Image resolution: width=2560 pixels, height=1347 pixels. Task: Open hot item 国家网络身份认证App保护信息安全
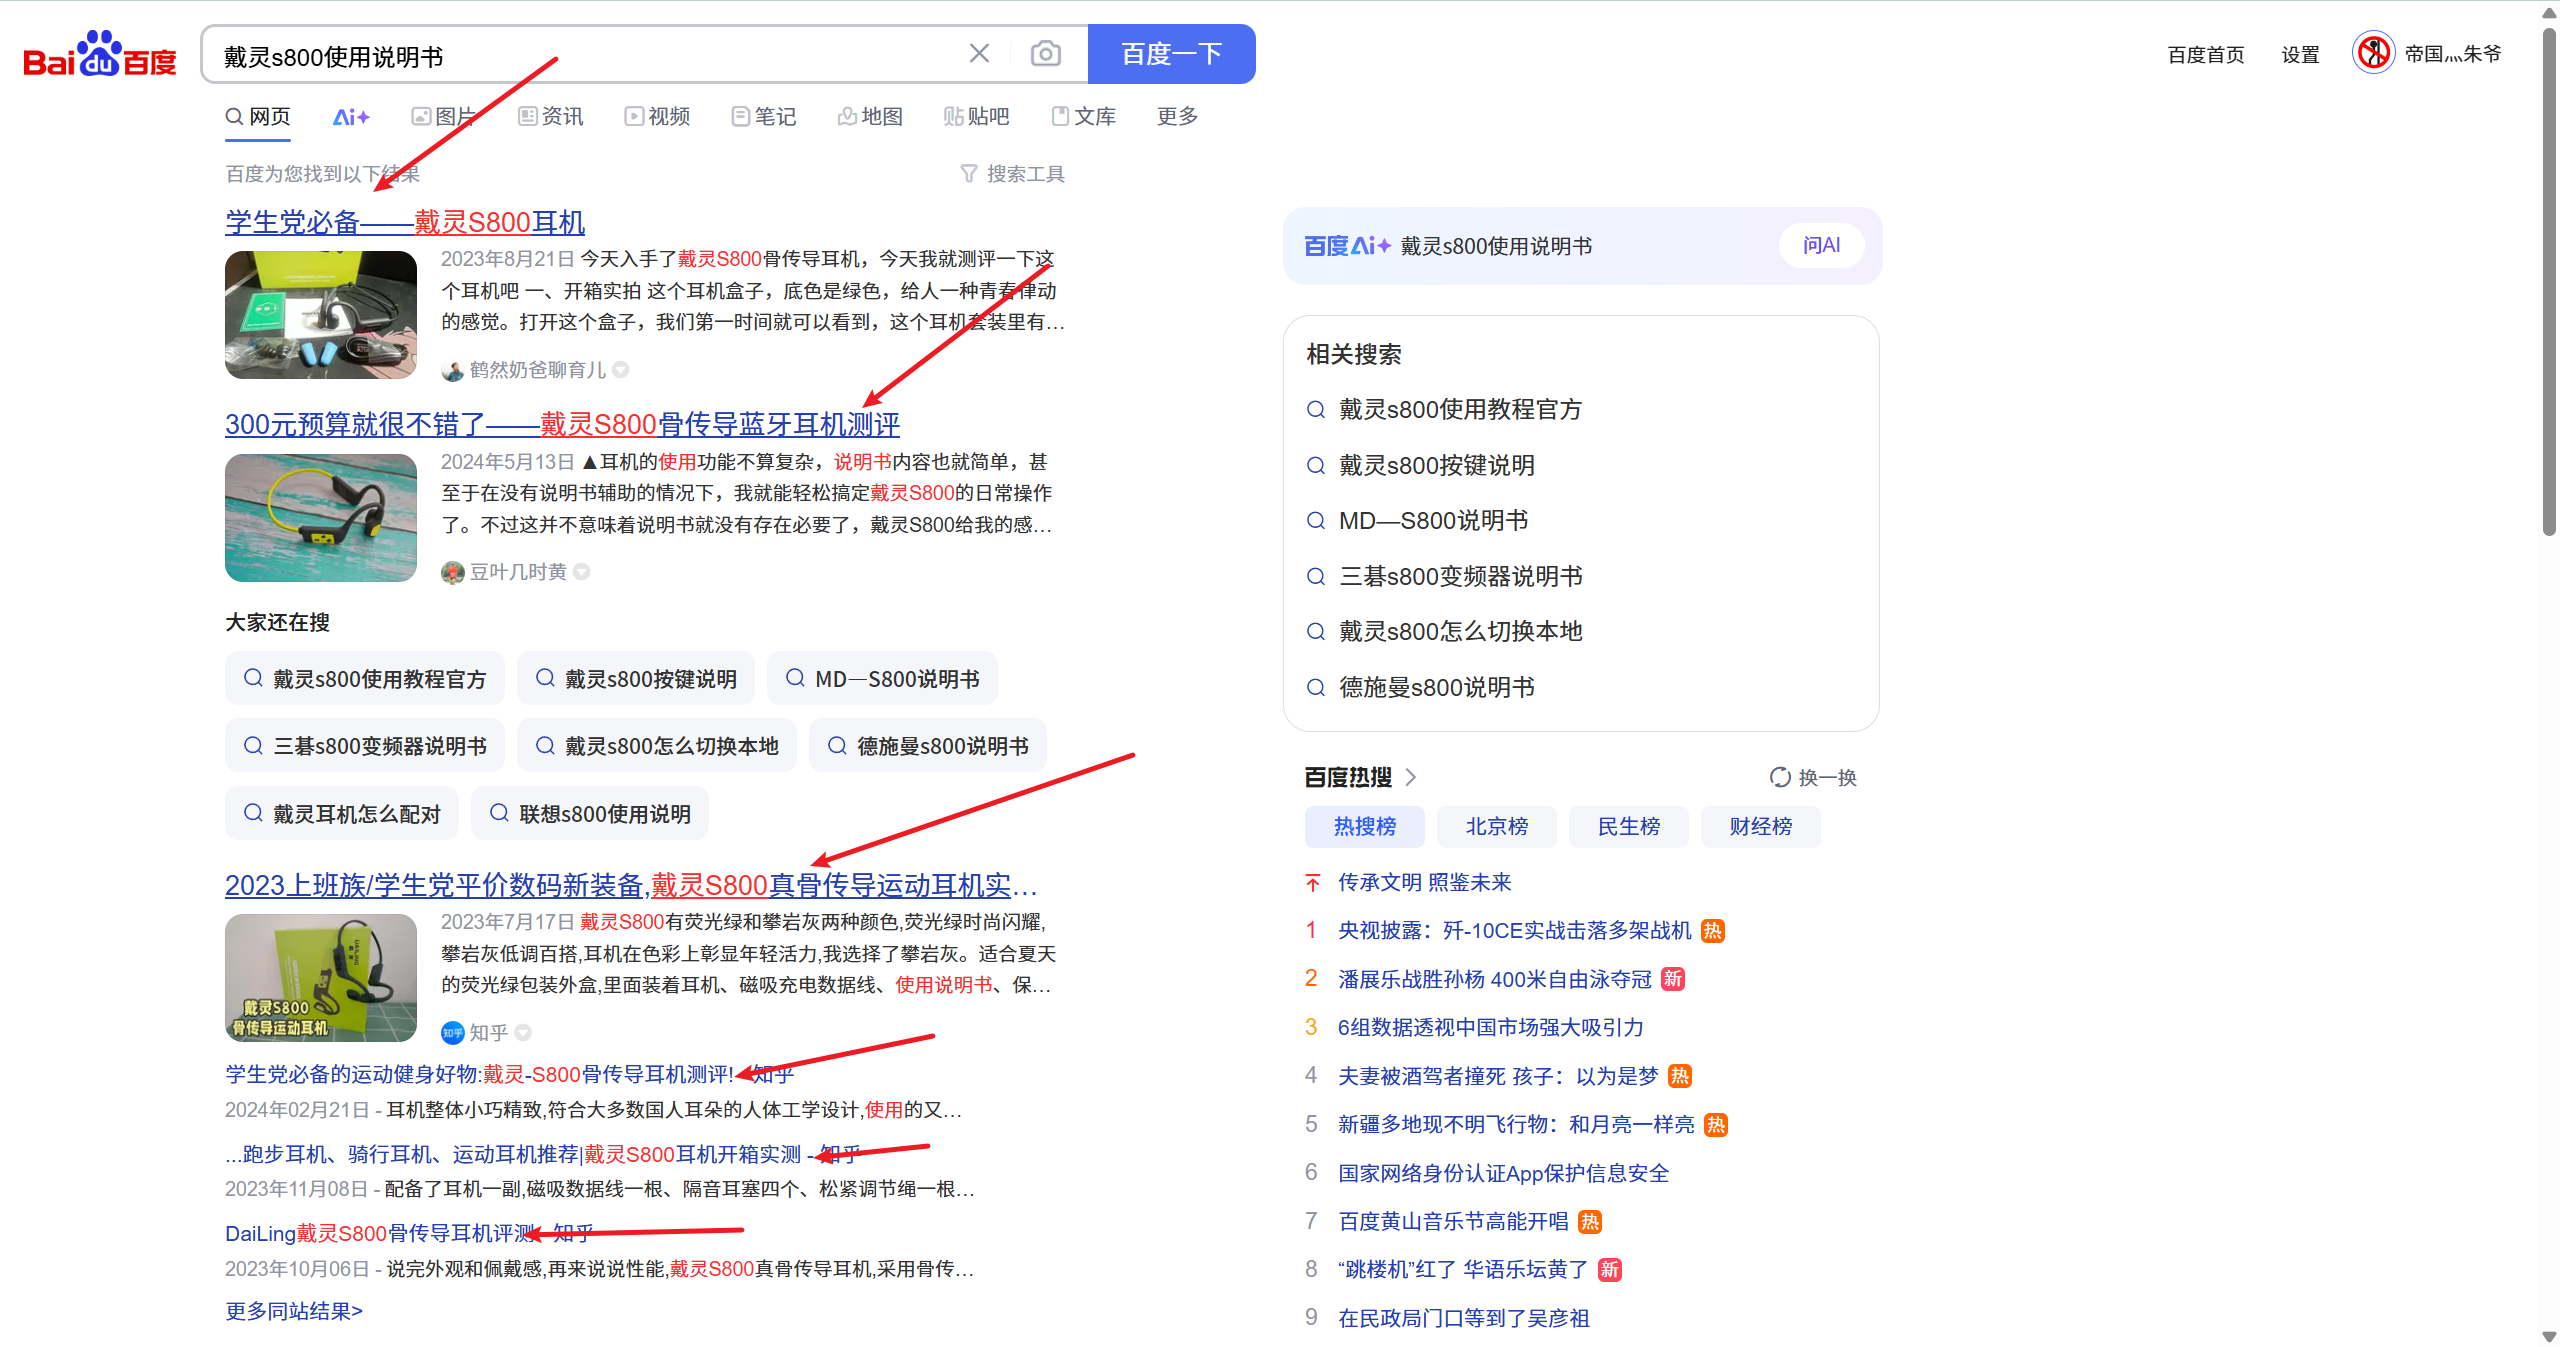coord(1503,1174)
